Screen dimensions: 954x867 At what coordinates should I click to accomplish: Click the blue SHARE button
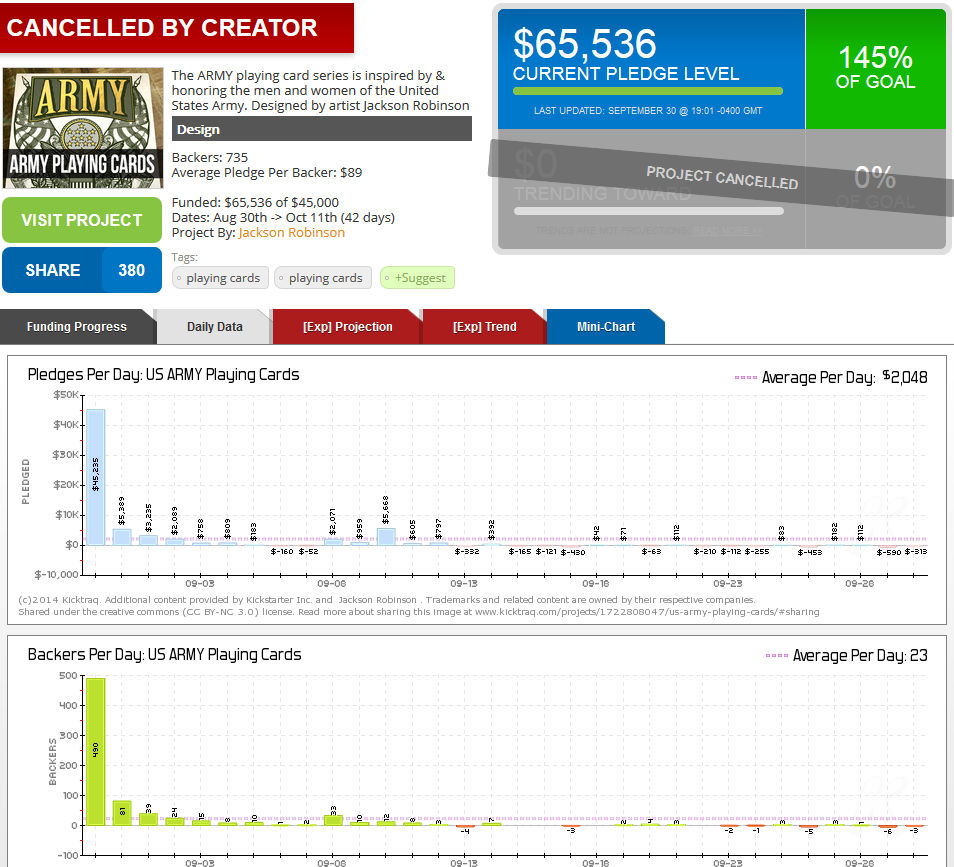(53, 270)
